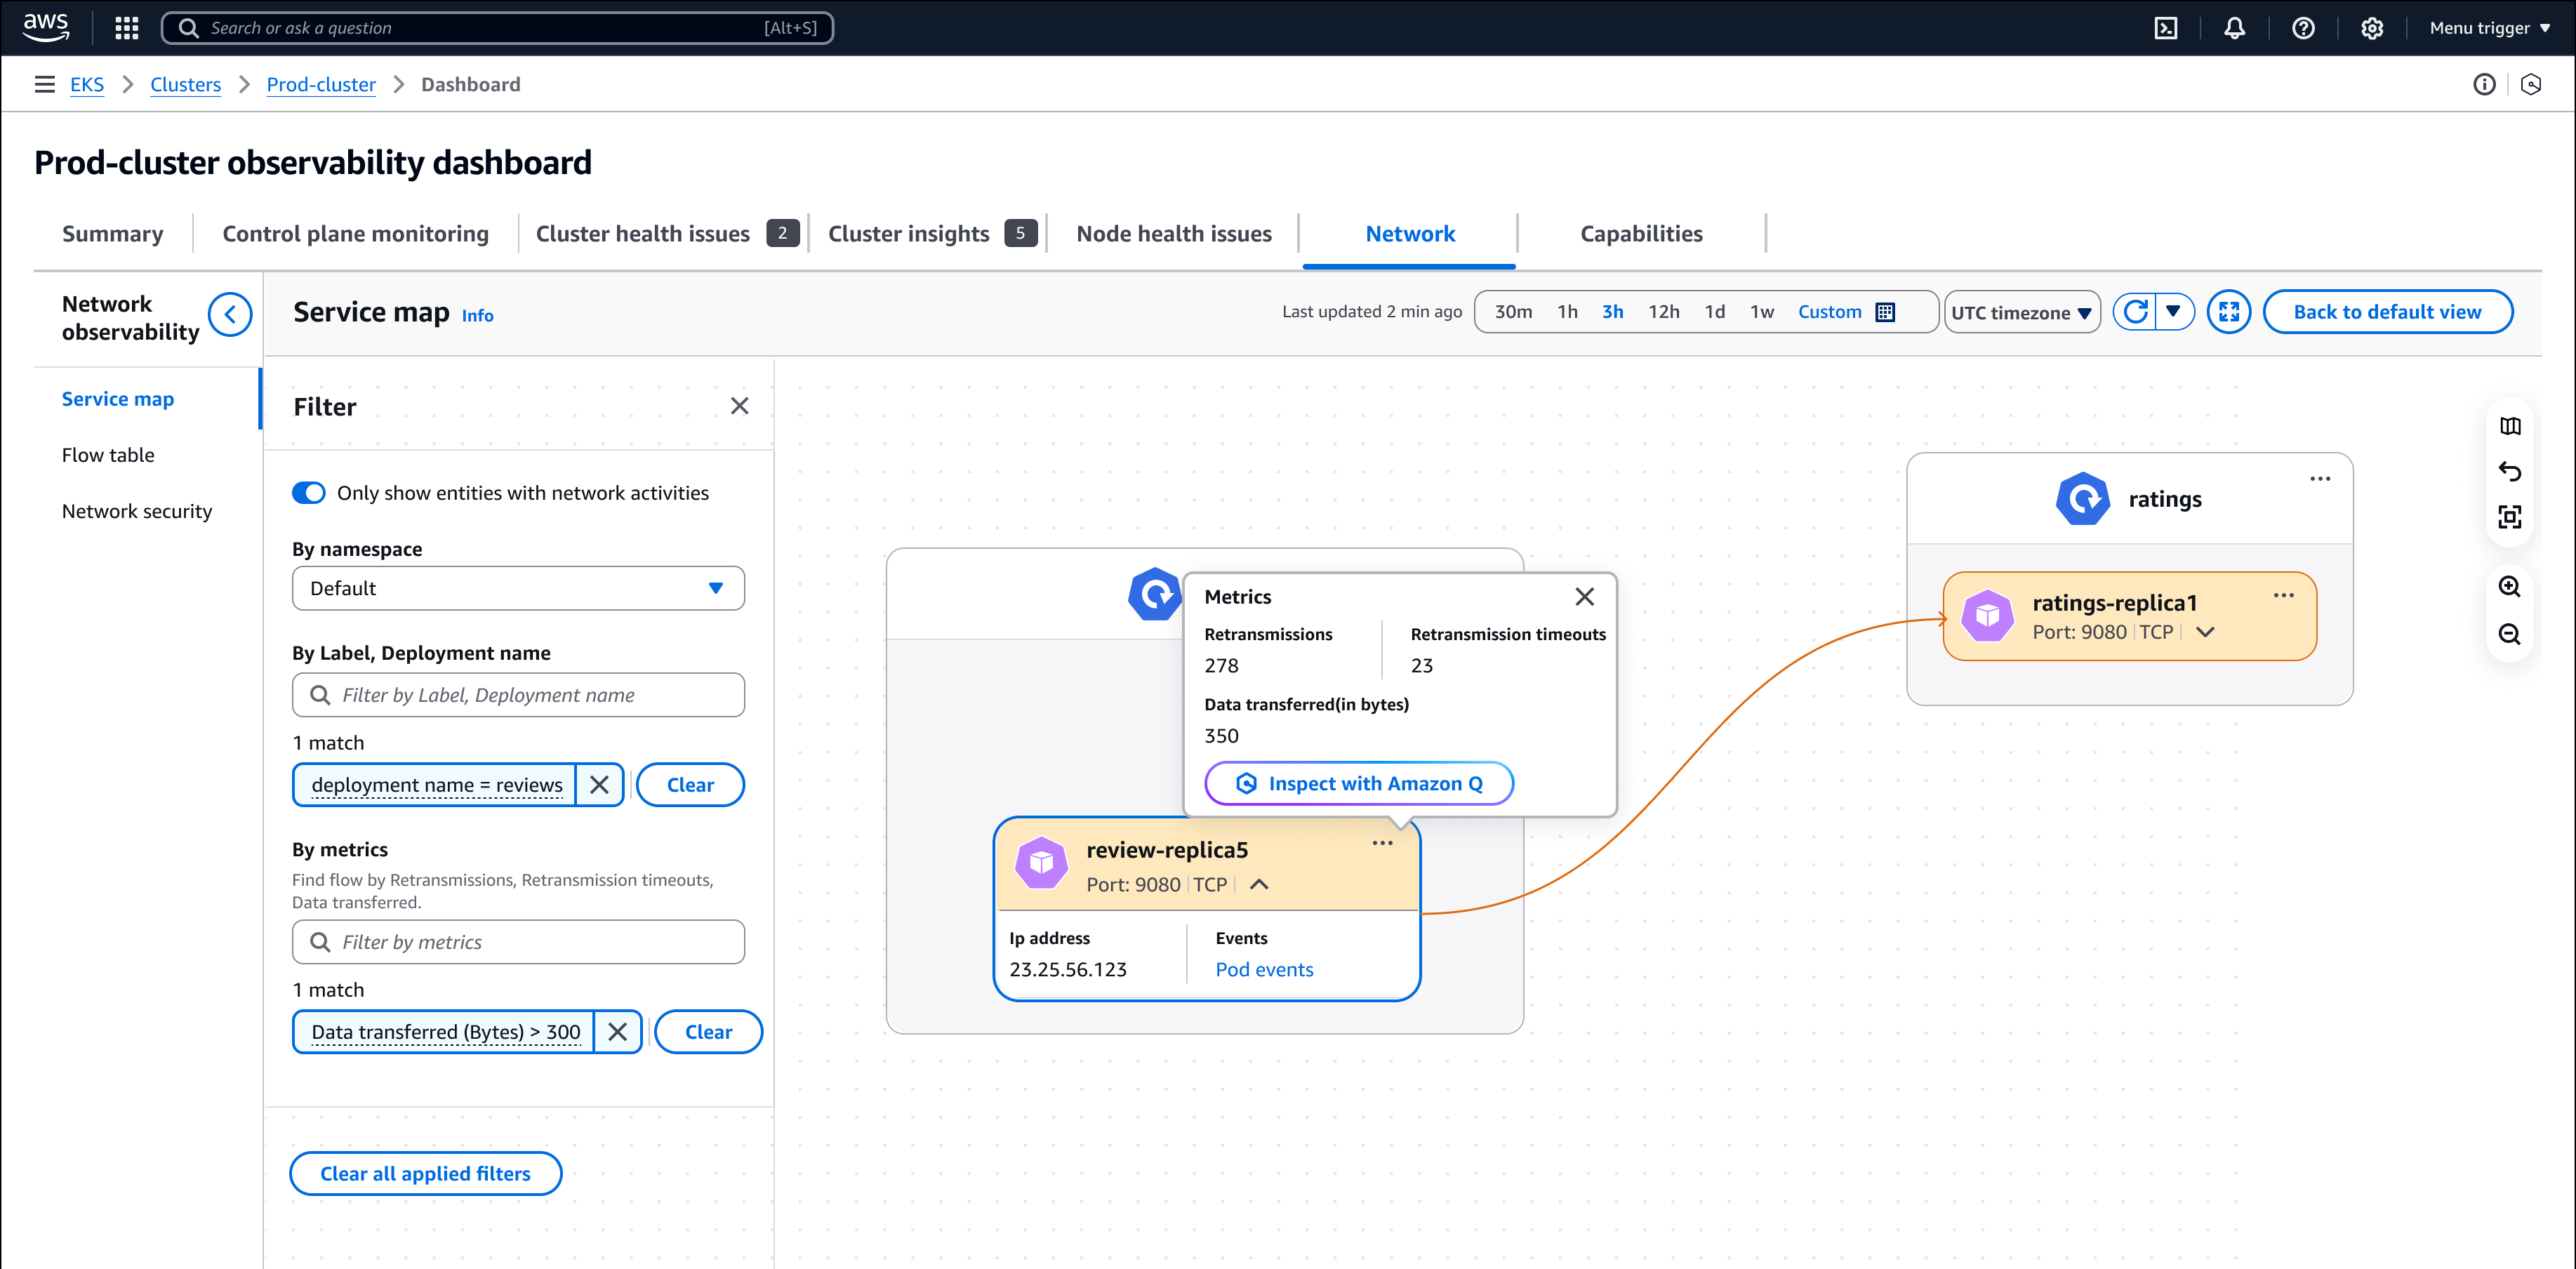
Task: Open the Menu trigger dropdown
Action: (2489, 28)
